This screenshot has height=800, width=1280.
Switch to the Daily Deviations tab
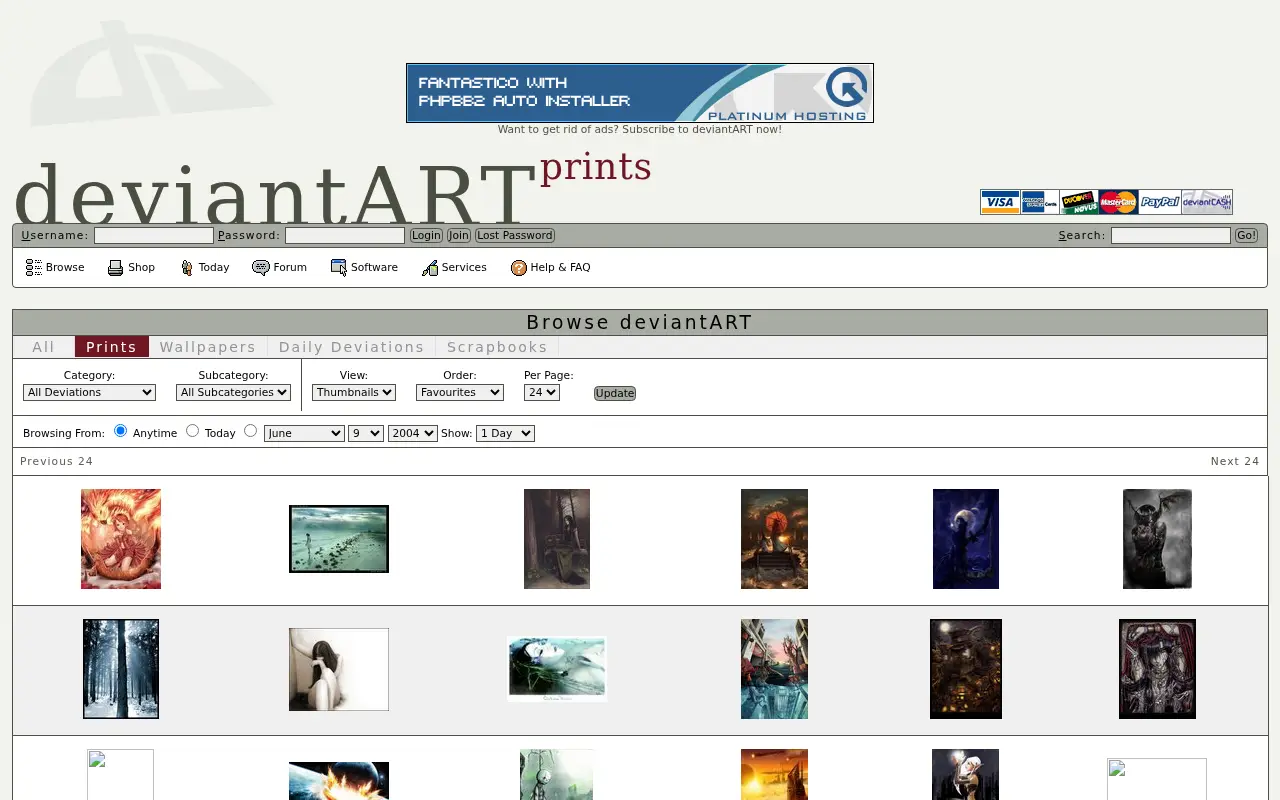tap(351, 347)
